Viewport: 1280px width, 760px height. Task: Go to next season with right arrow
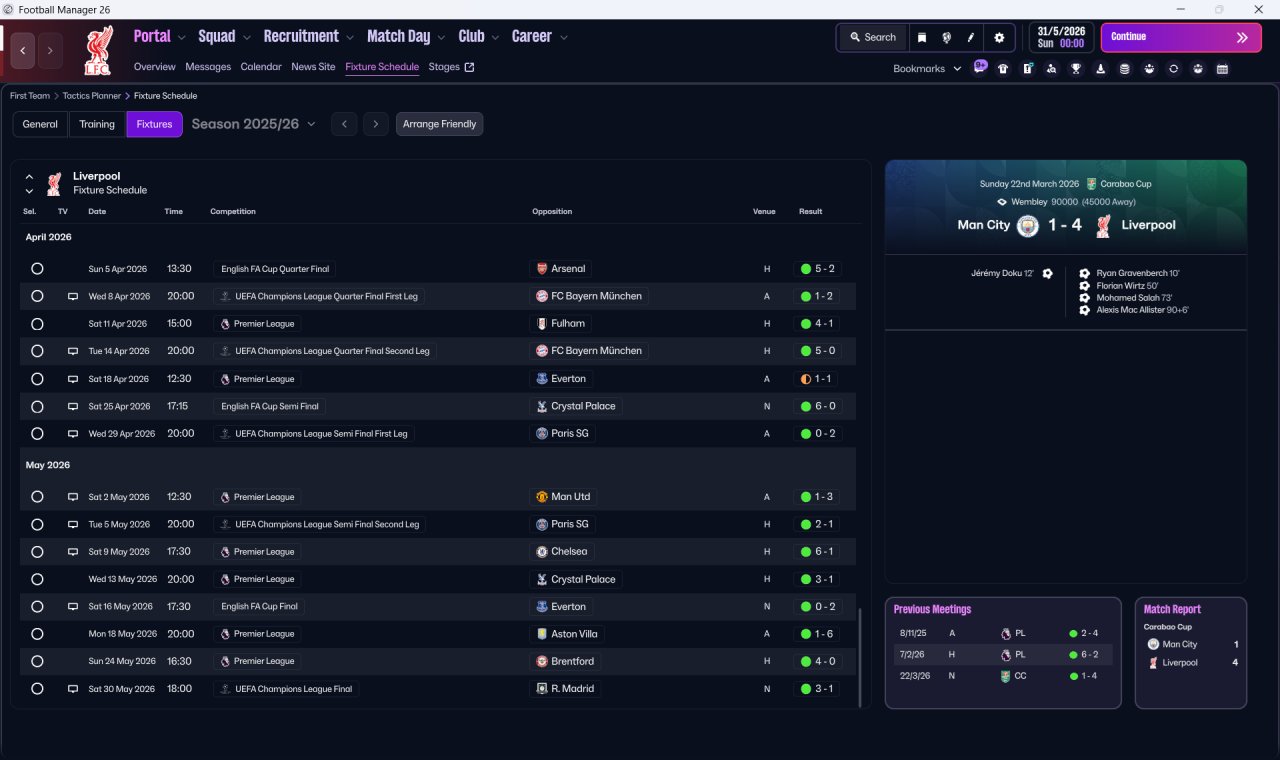(x=375, y=124)
